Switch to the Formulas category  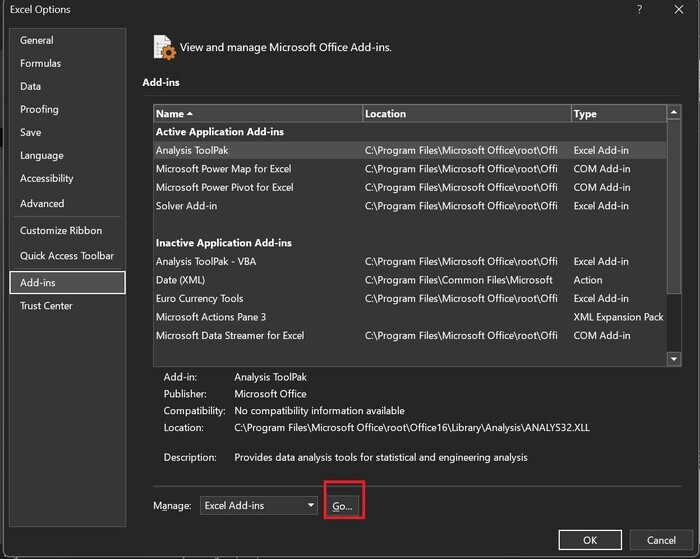[41, 63]
